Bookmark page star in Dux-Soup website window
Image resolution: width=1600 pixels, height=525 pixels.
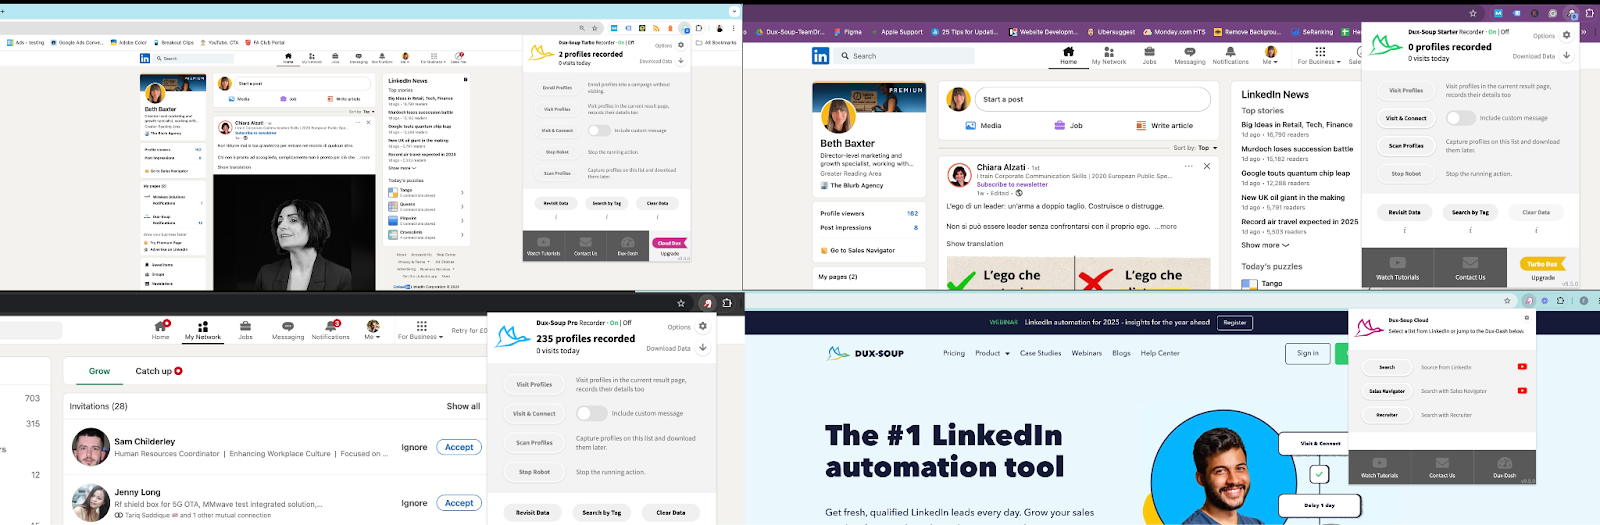click(1507, 300)
